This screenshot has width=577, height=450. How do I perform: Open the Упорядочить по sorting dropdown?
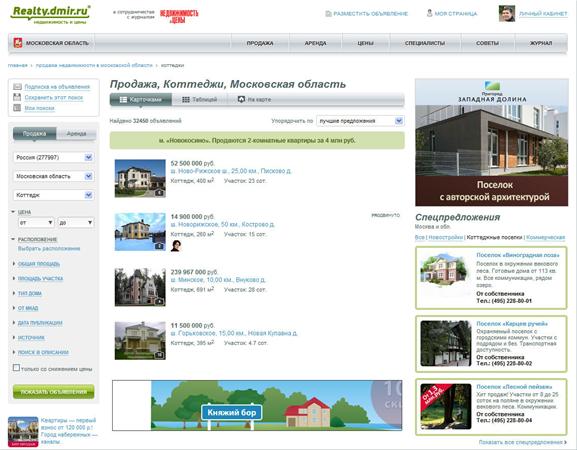click(360, 121)
